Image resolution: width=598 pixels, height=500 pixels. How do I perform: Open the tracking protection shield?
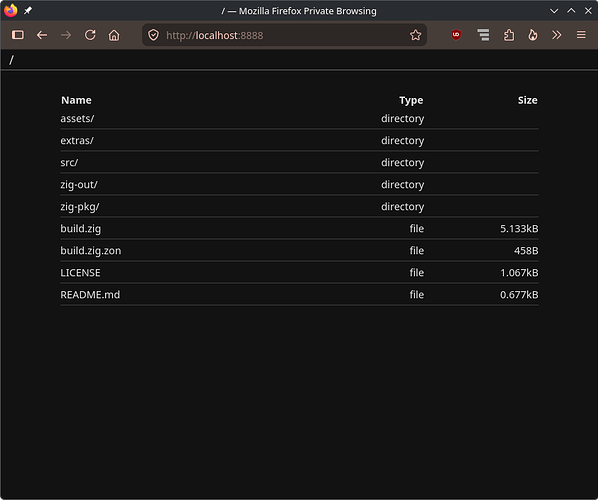tap(153, 35)
